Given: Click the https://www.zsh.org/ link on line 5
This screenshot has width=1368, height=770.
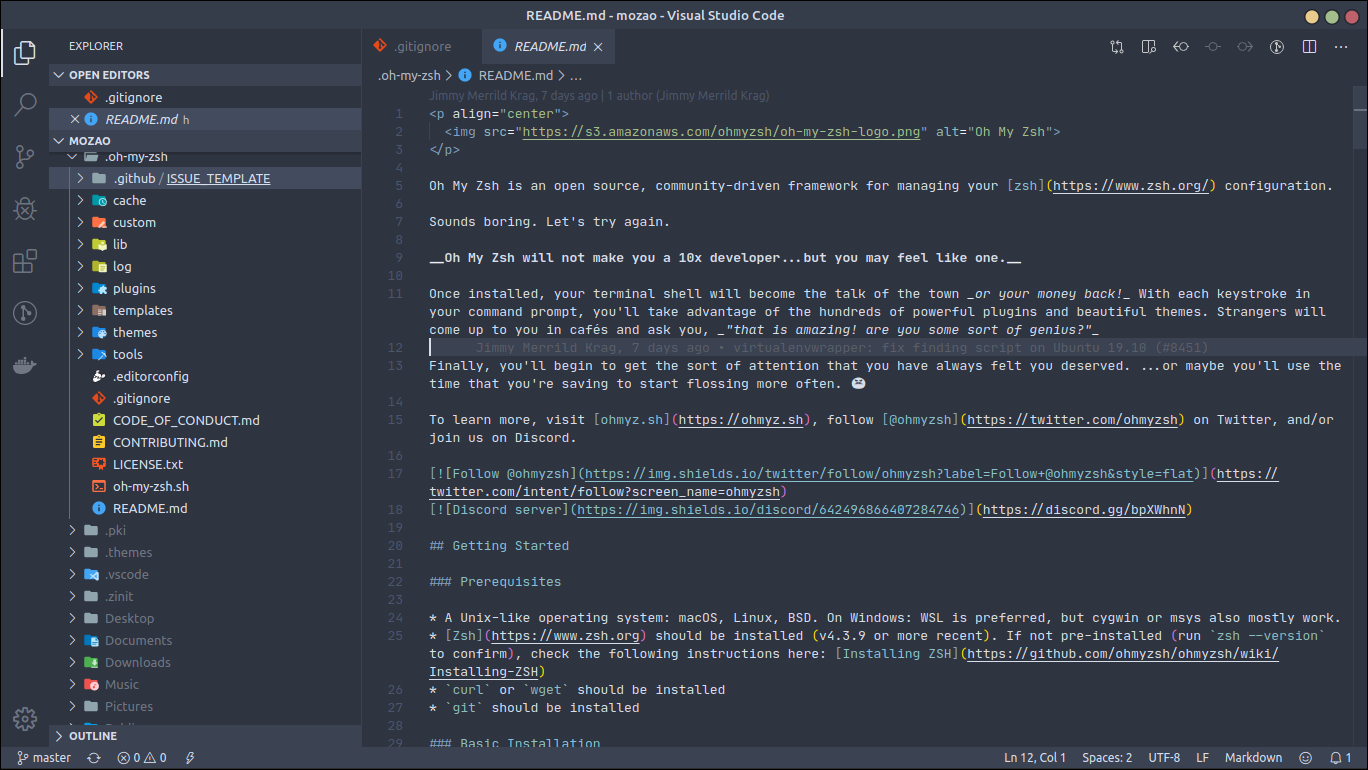Looking at the screenshot, I should pyautogui.click(x=1131, y=186).
